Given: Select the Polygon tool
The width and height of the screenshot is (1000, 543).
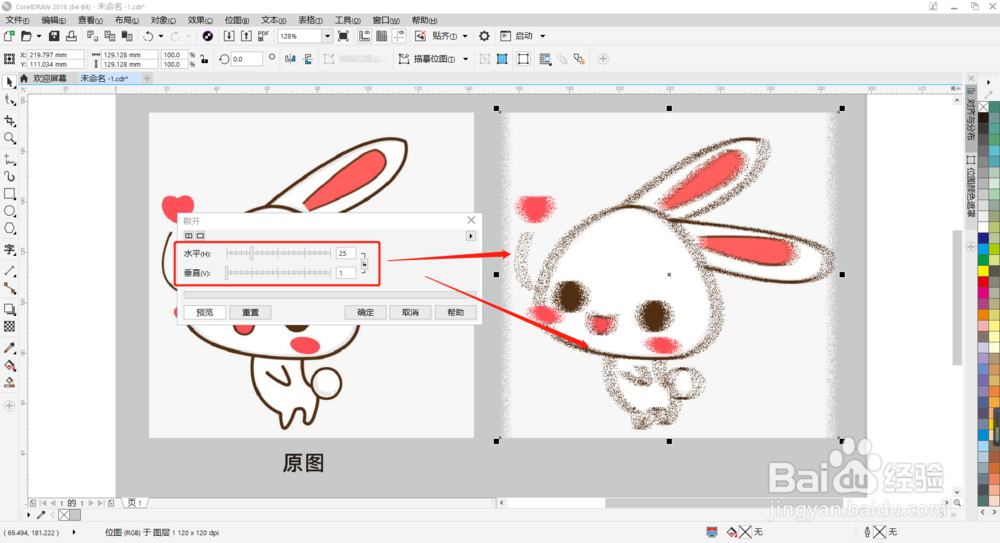Looking at the screenshot, I should point(10,229).
